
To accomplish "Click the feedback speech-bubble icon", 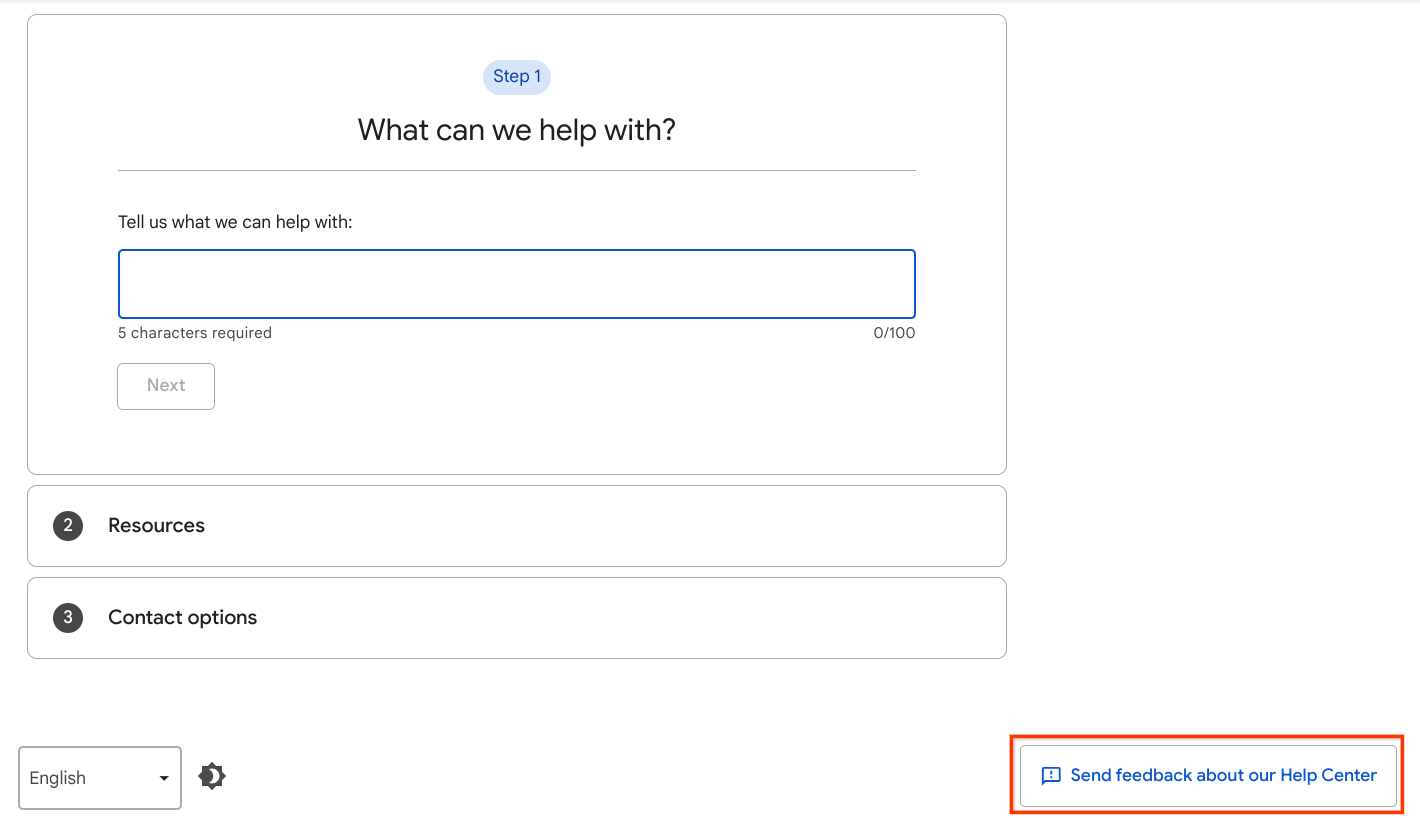I will 1050,775.
